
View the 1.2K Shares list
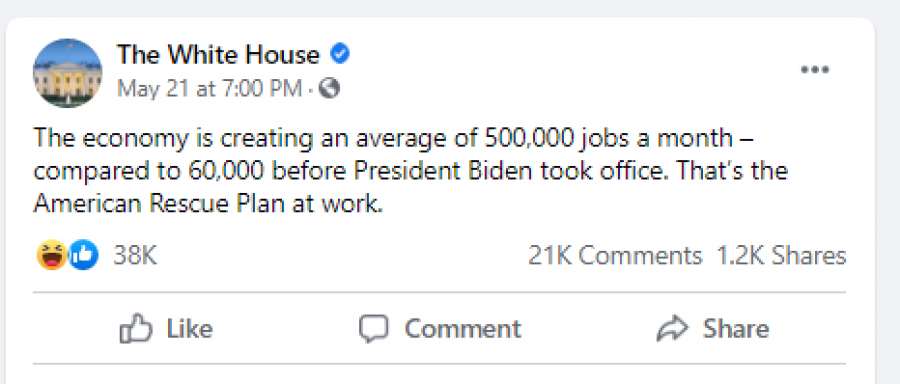tap(781, 256)
